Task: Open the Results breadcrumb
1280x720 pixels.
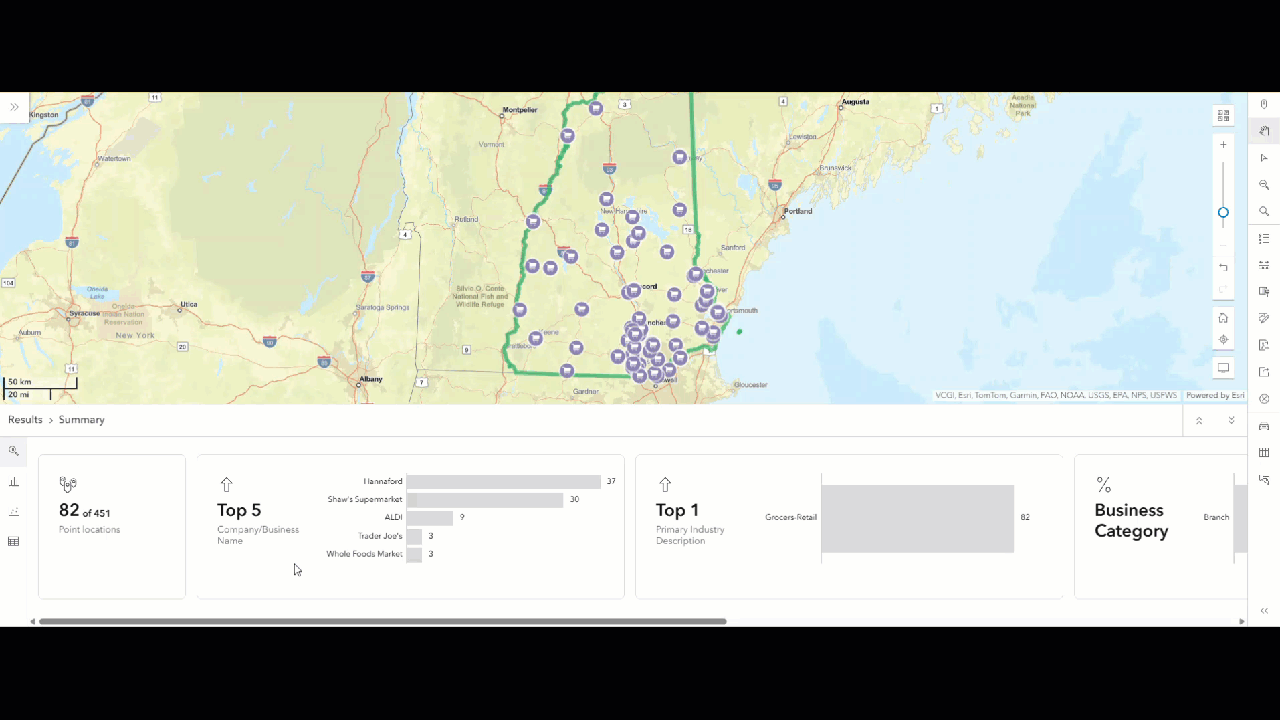Action: pos(25,419)
